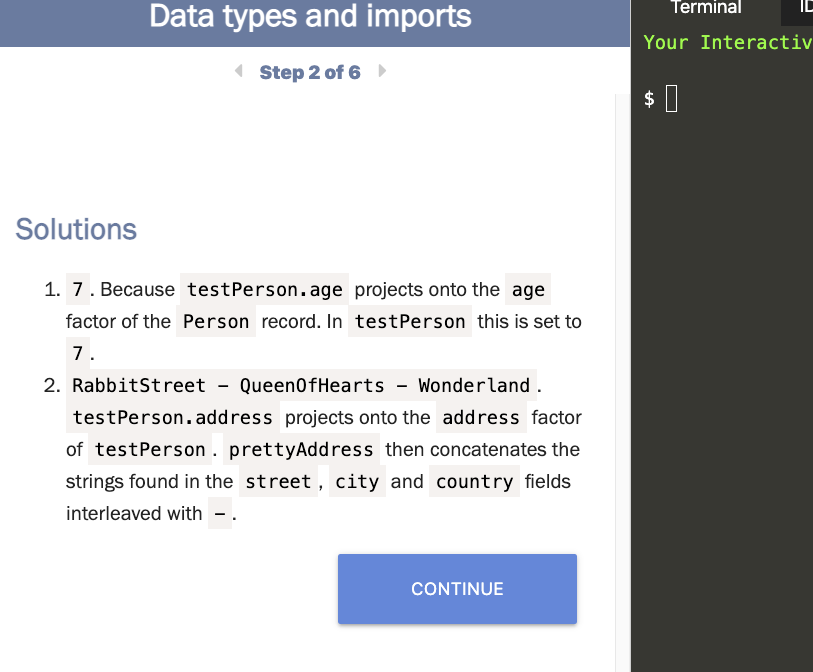Viewport: 813px width, 672px height.
Task: Click the 'country' code word
Action: 474,482
